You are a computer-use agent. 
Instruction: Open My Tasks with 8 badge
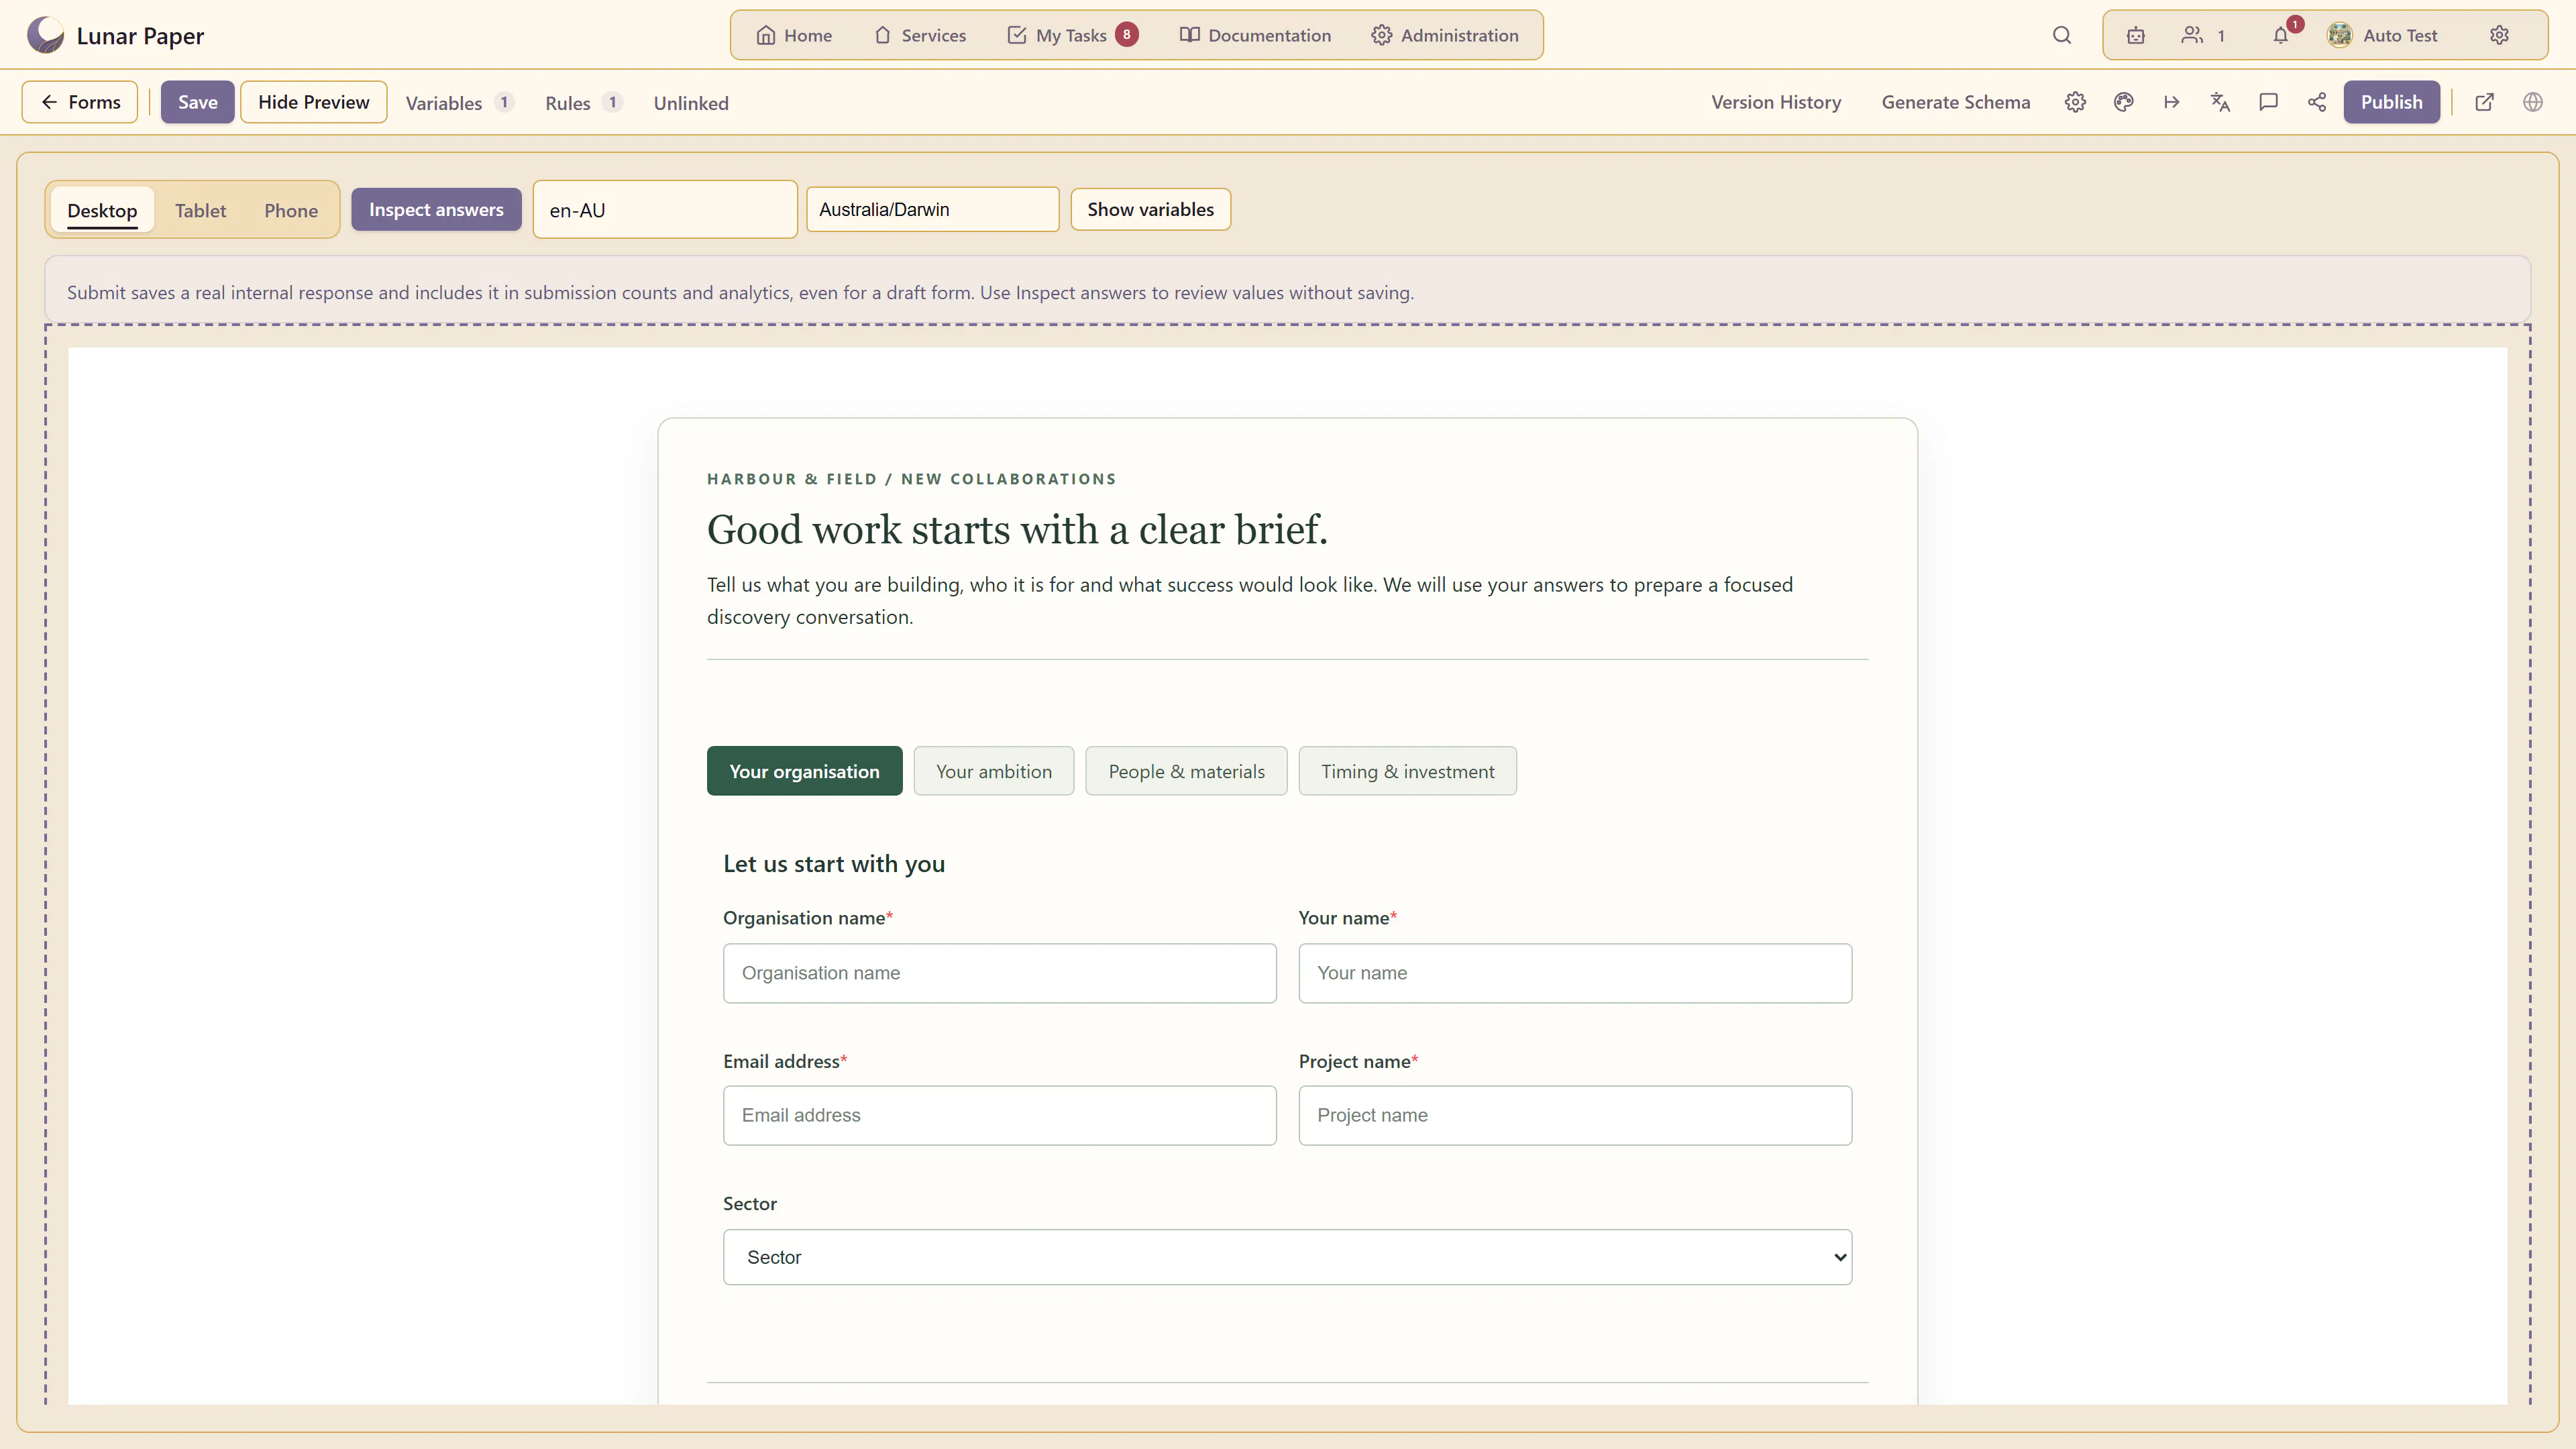click(x=1072, y=35)
